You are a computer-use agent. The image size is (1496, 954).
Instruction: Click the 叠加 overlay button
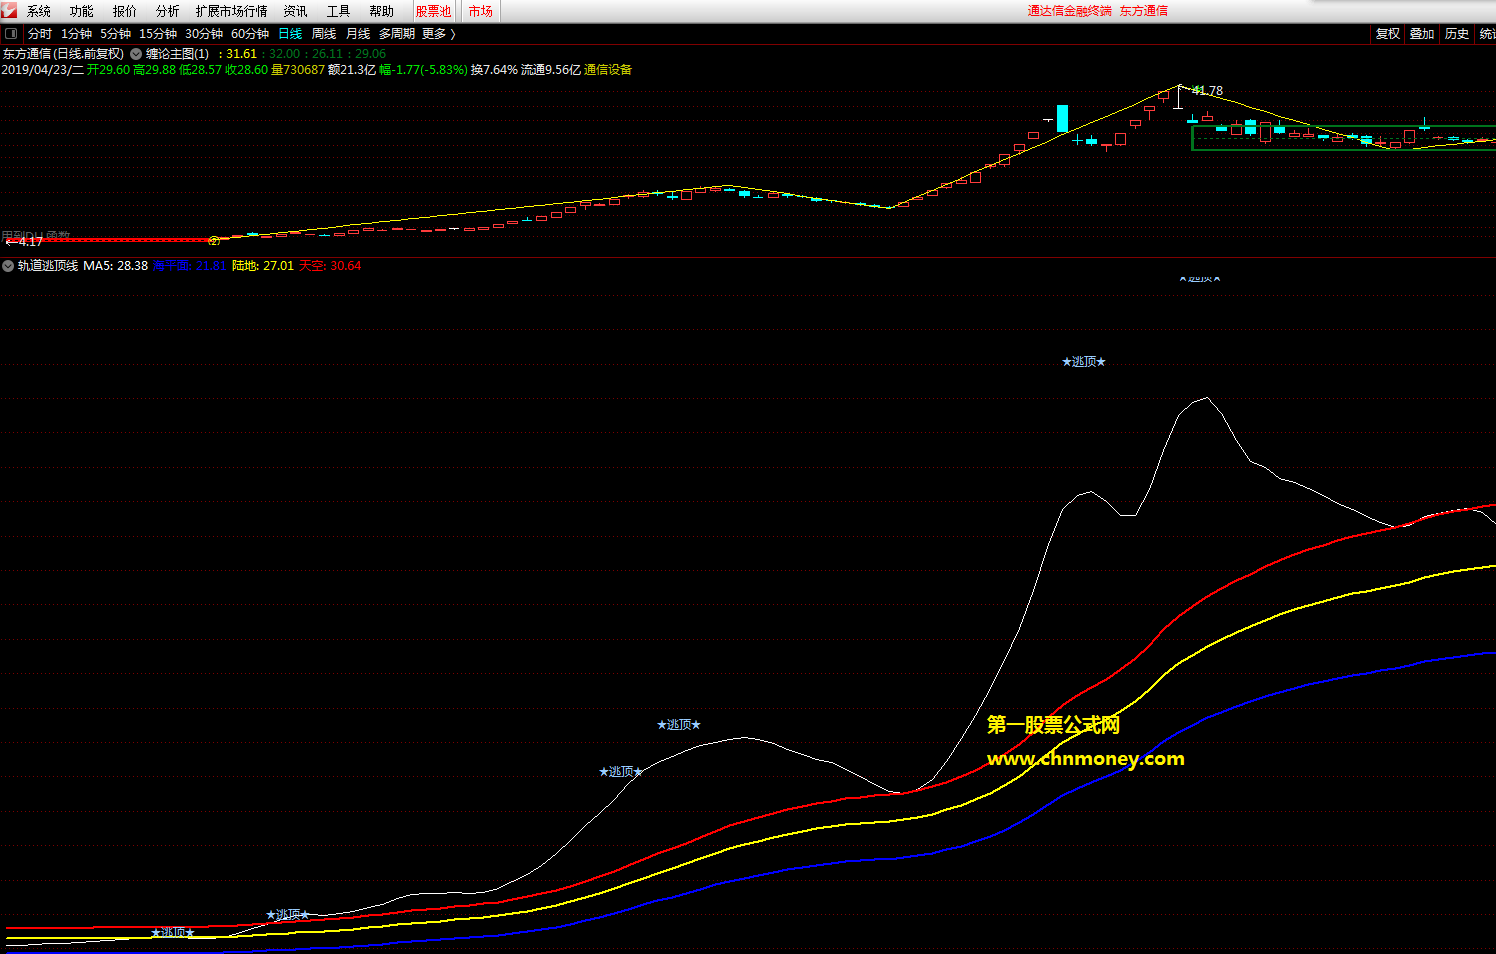pos(1422,34)
